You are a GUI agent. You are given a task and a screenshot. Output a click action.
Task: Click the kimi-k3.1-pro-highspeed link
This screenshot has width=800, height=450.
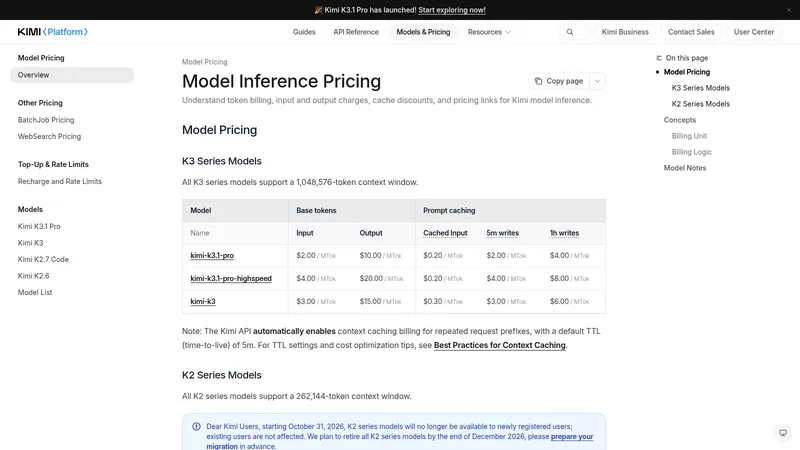(x=231, y=278)
